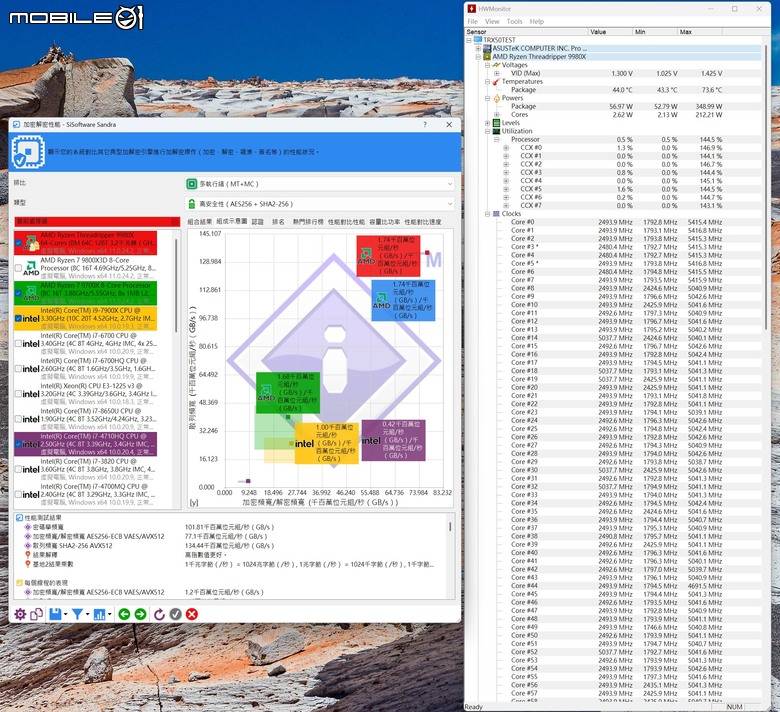Uncheck the AMD Ryzen Threadripper 9980X checkbox
The image size is (780, 712).
(18, 243)
